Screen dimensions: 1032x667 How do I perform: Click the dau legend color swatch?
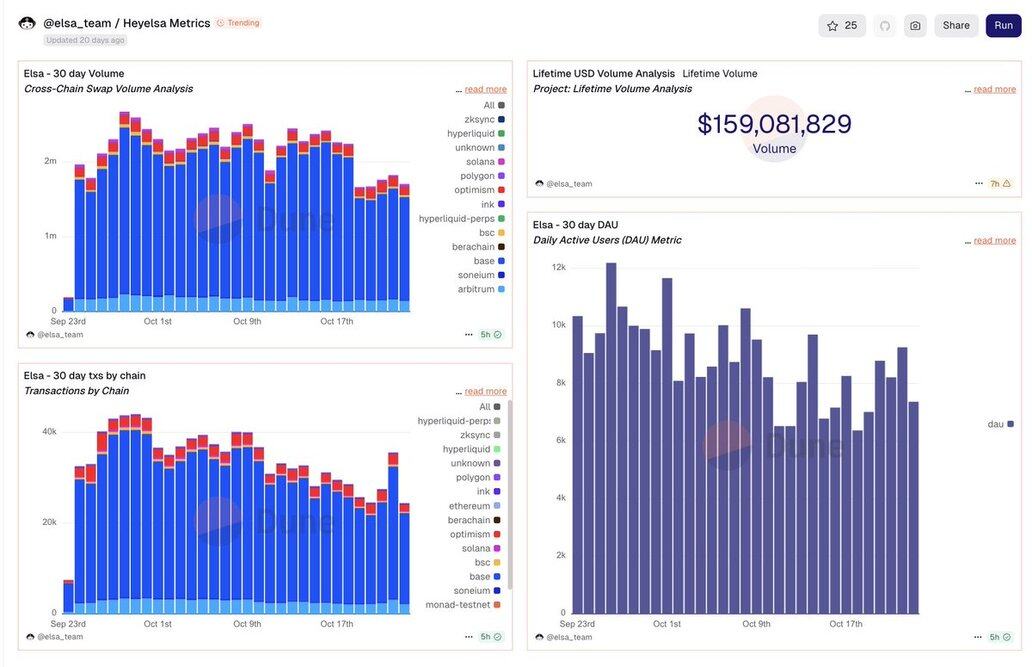pos(1011,424)
